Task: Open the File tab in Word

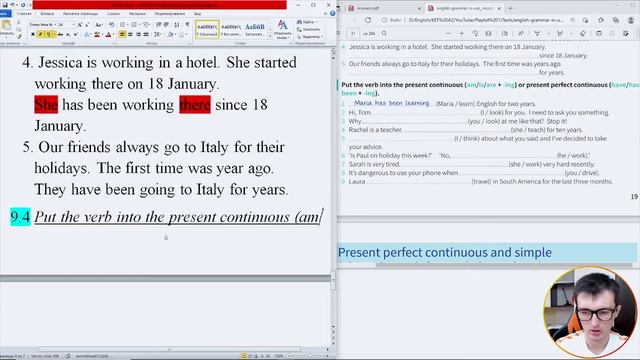Action: point(5,13)
